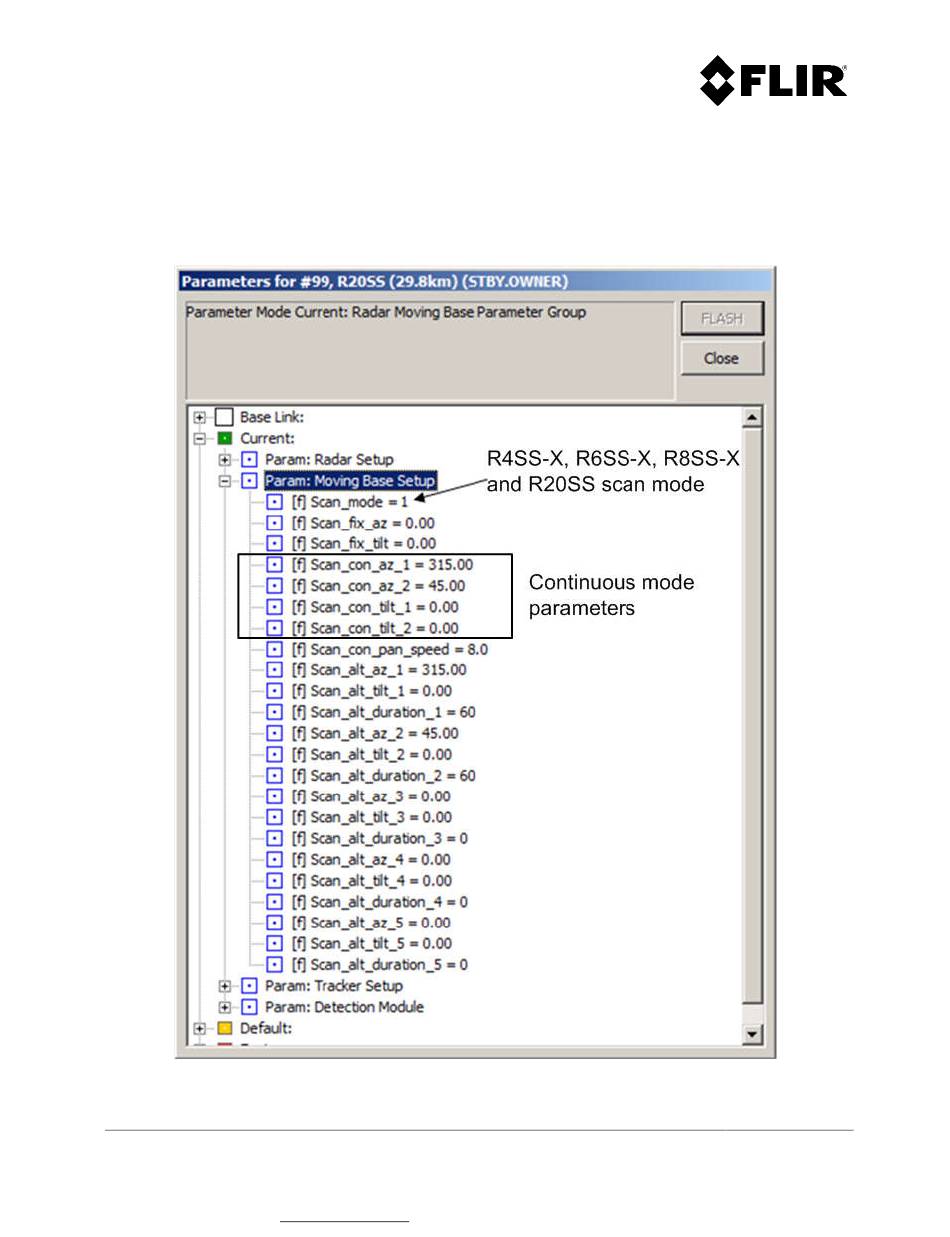
Task: Select the Scan_mode = 1 parameter
Action: 350,502
